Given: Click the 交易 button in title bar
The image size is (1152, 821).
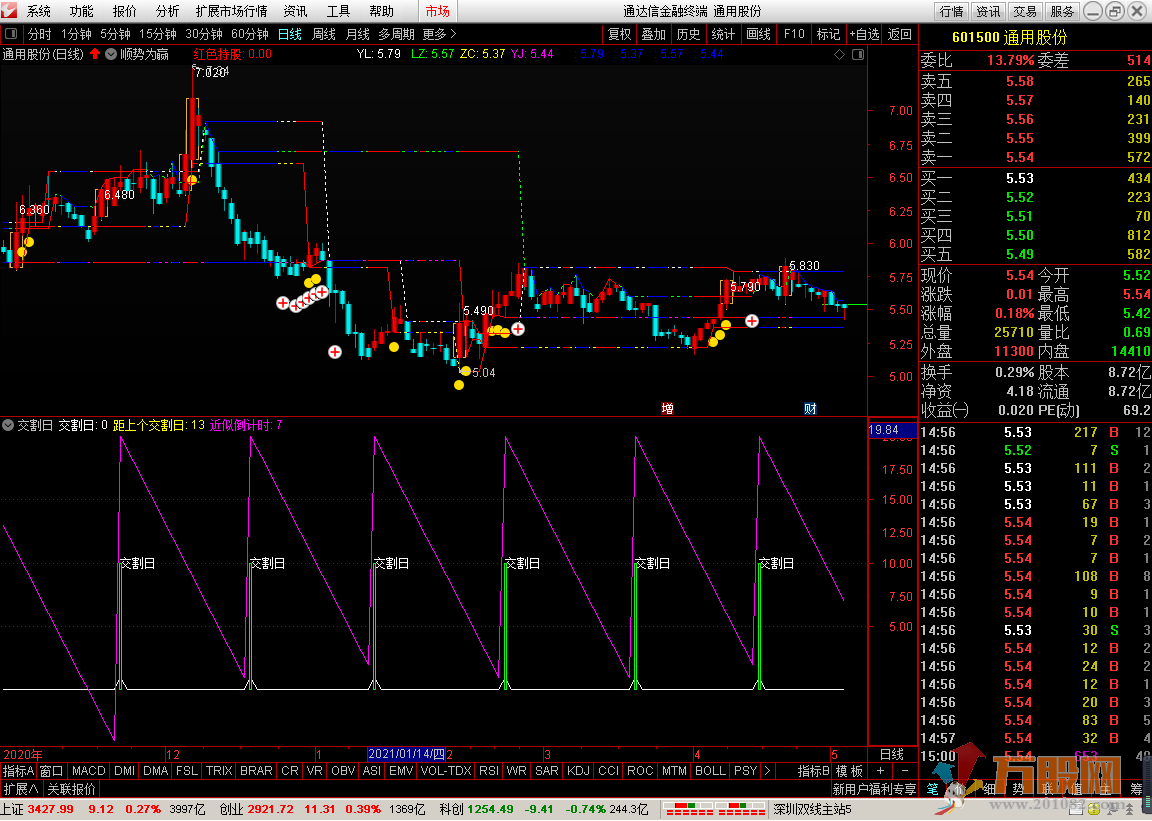Looking at the screenshot, I should pyautogui.click(x=1023, y=11).
